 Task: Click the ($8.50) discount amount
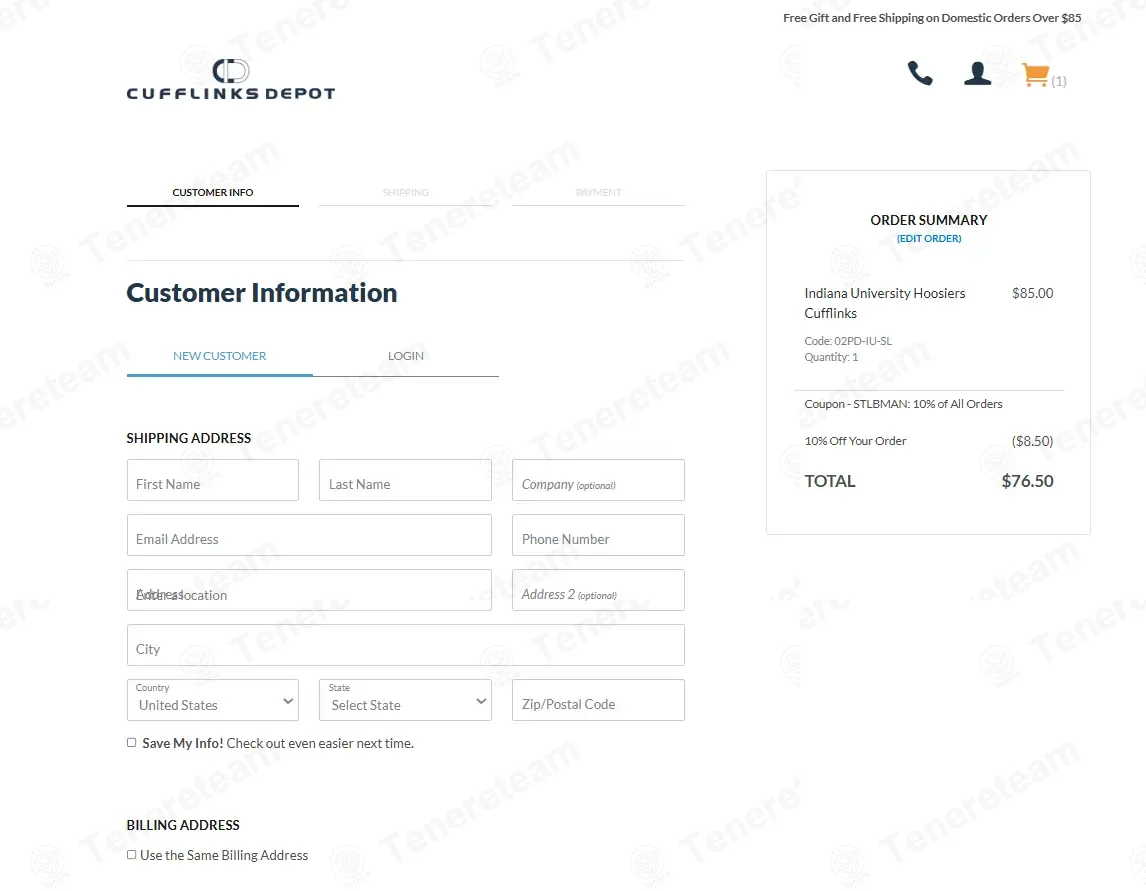[1032, 441]
